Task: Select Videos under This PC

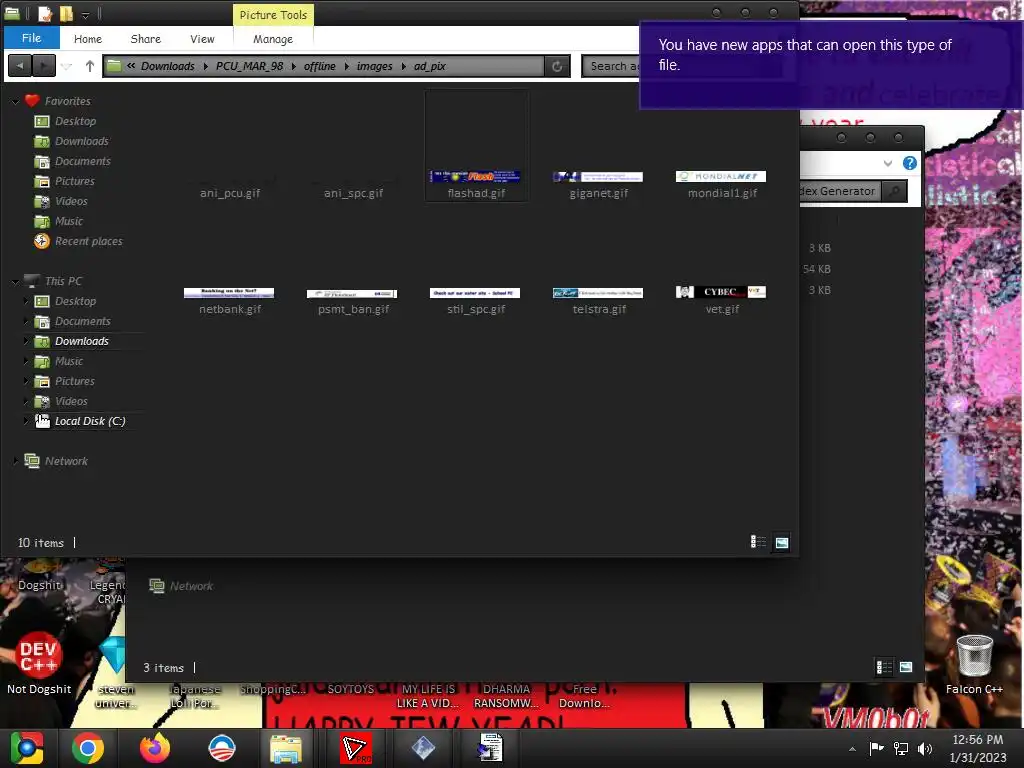Action: (x=71, y=401)
